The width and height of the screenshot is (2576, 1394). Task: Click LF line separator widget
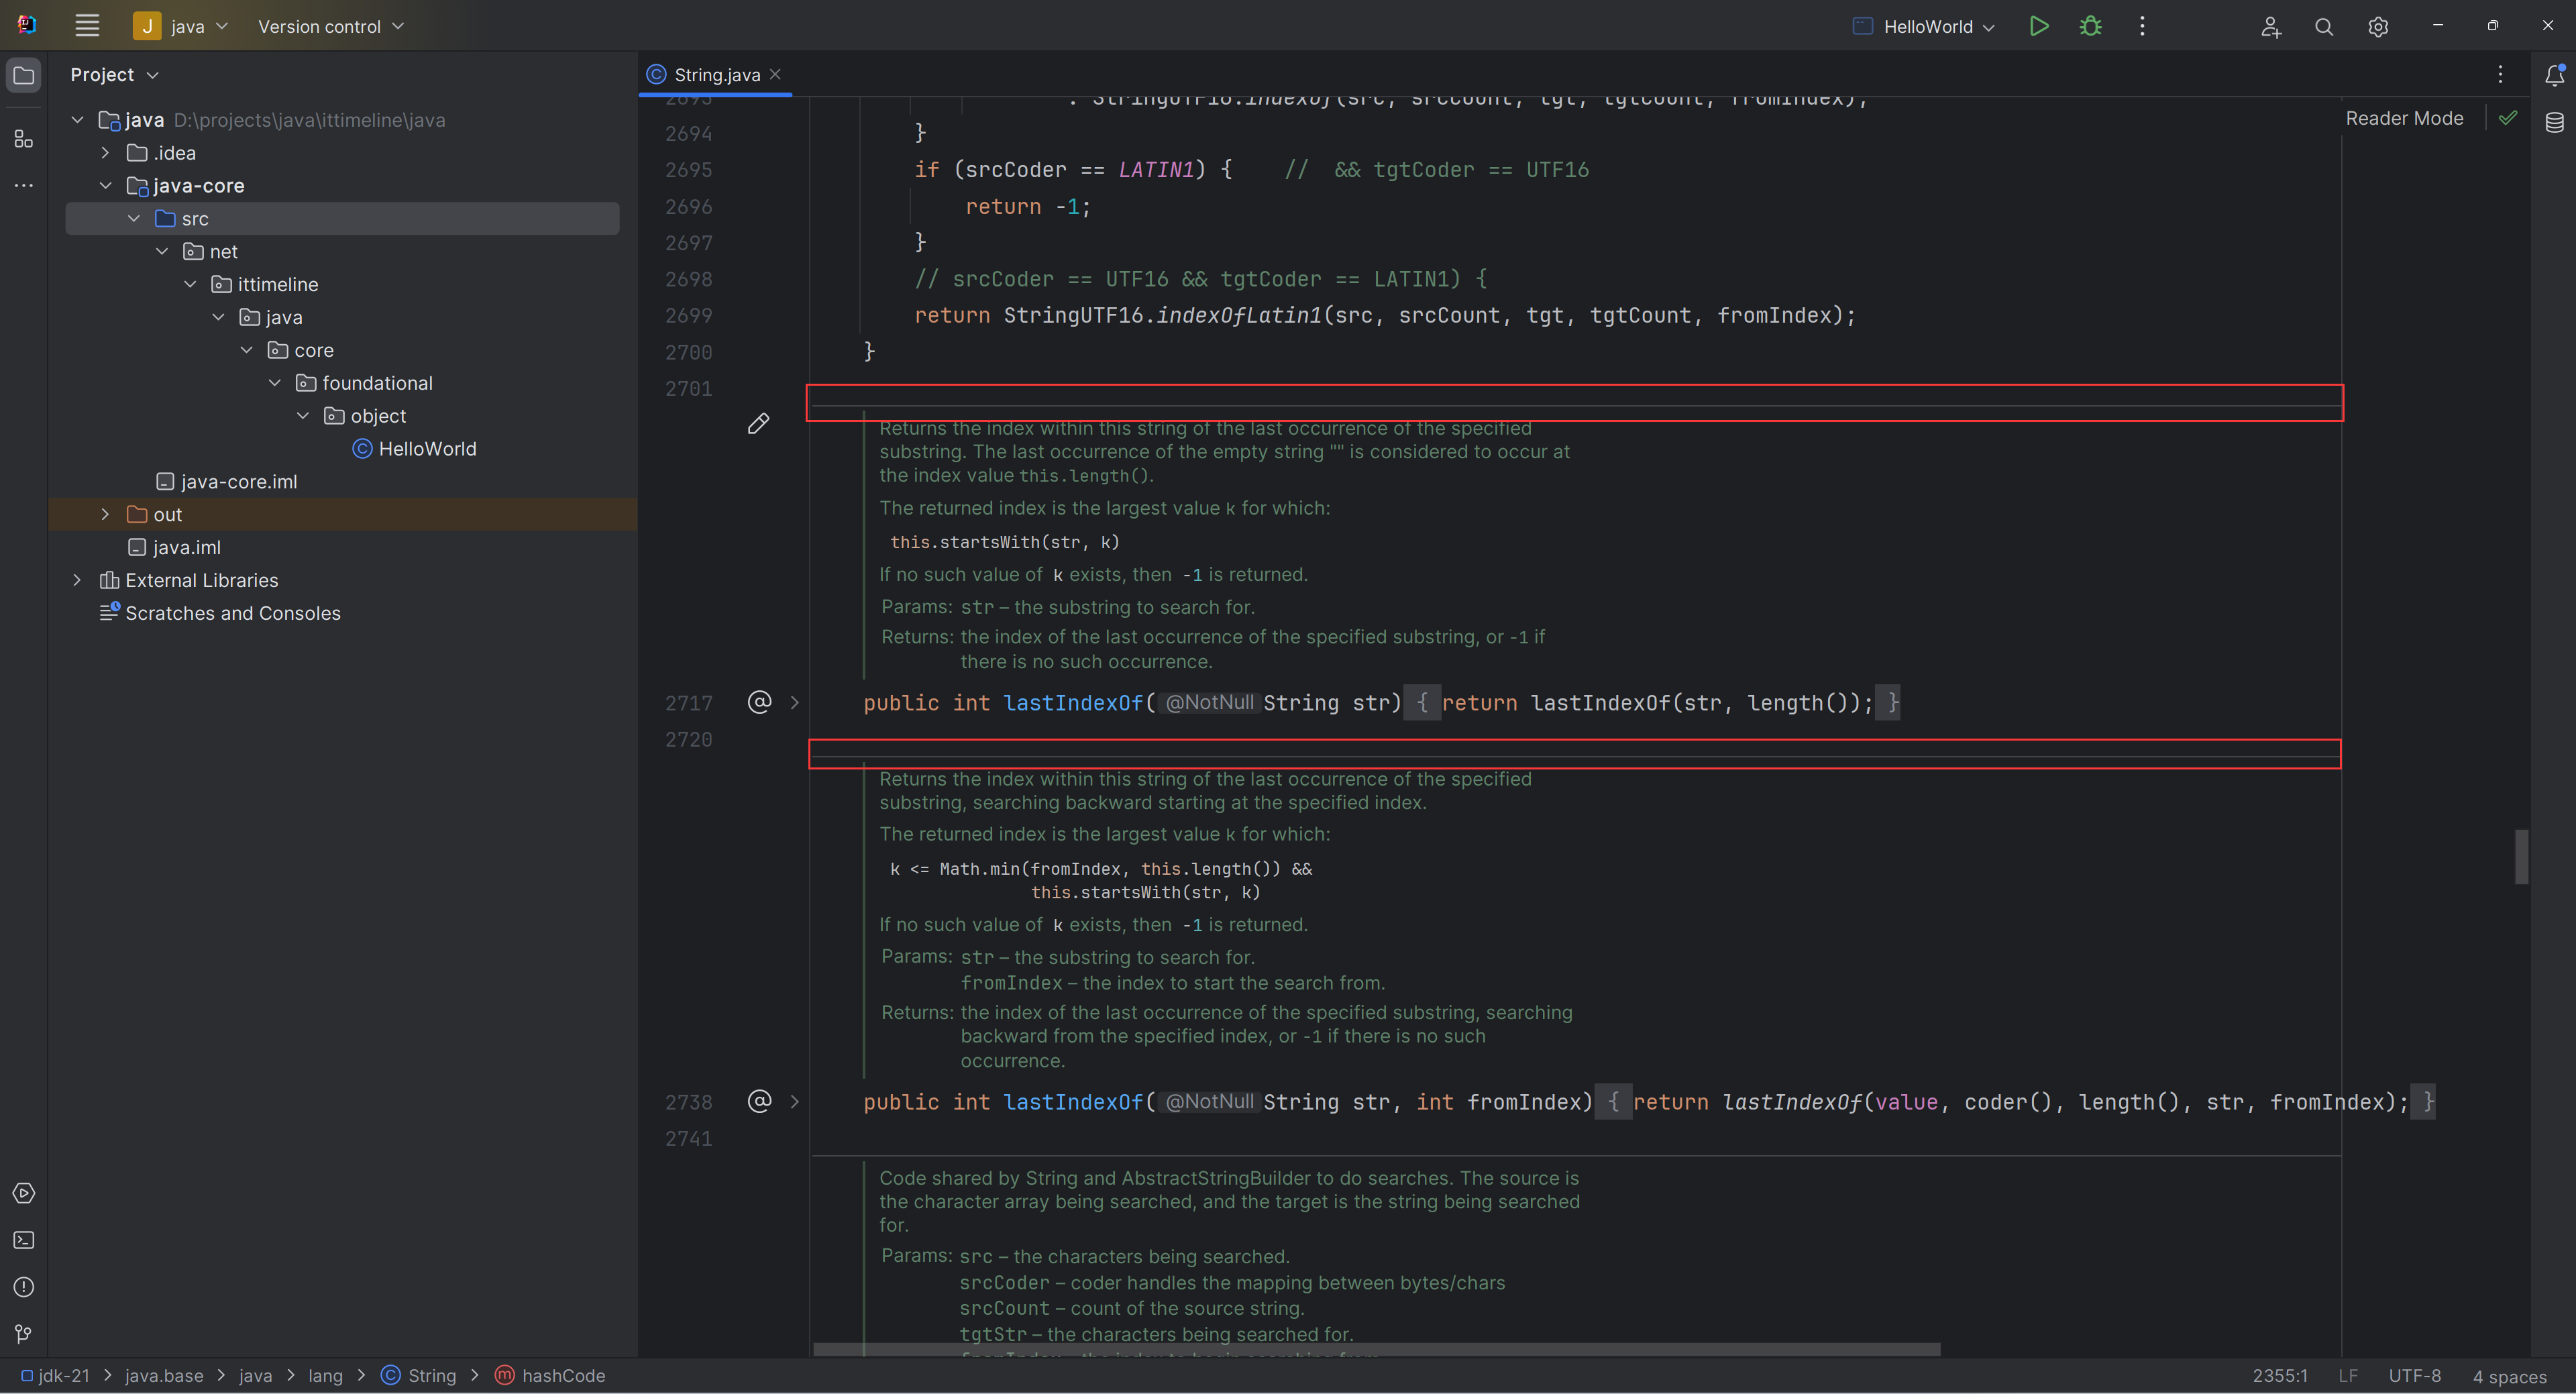2348,1376
